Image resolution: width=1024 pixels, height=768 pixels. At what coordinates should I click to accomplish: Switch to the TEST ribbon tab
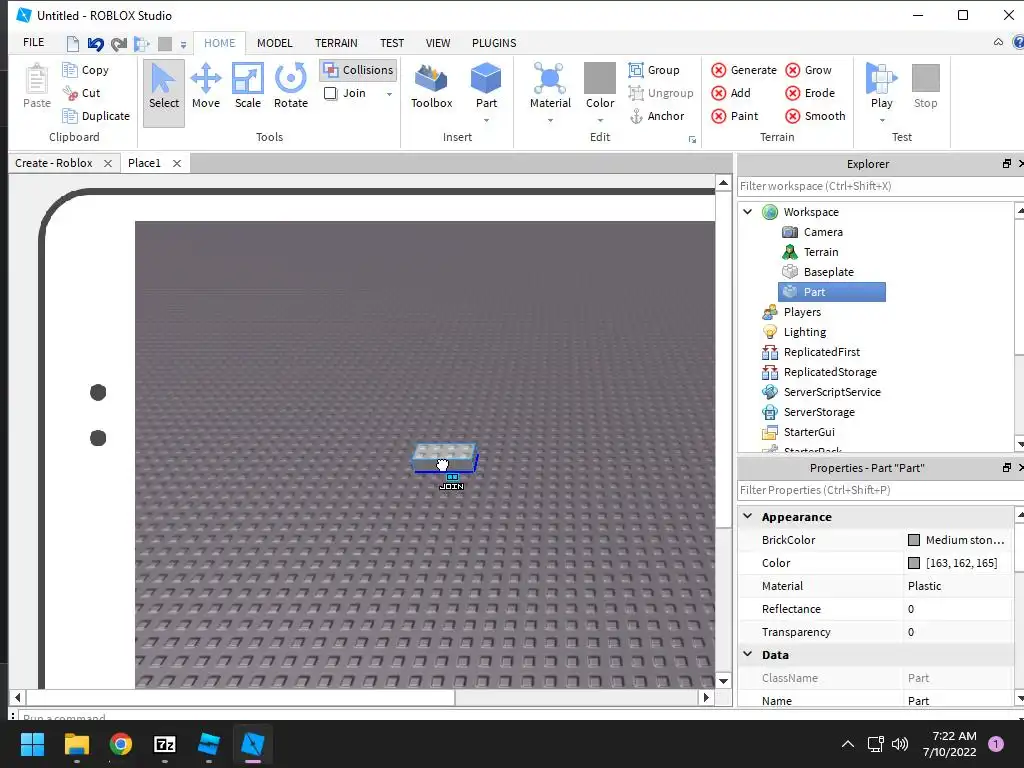point(392,43)
